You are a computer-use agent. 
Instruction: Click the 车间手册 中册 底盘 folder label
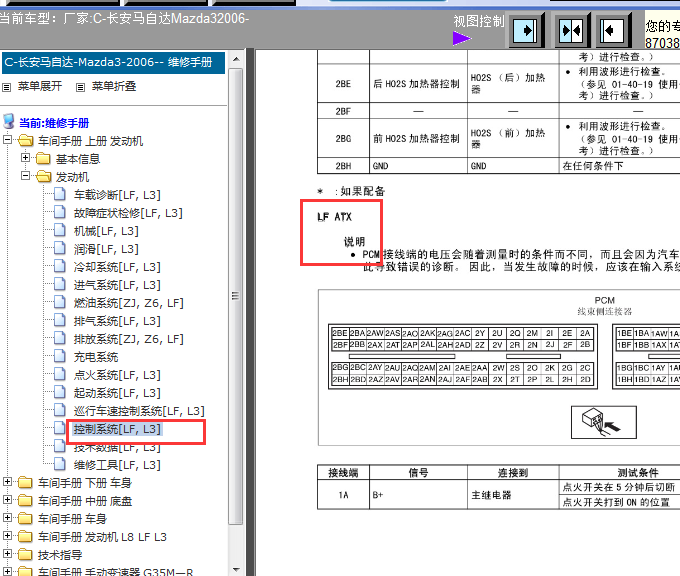click(x=85, y=501)
